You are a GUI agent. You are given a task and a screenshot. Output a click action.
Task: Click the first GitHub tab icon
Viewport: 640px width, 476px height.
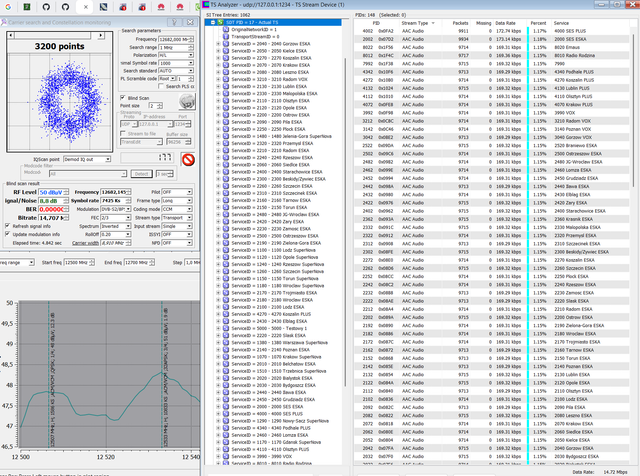[46, 7]
